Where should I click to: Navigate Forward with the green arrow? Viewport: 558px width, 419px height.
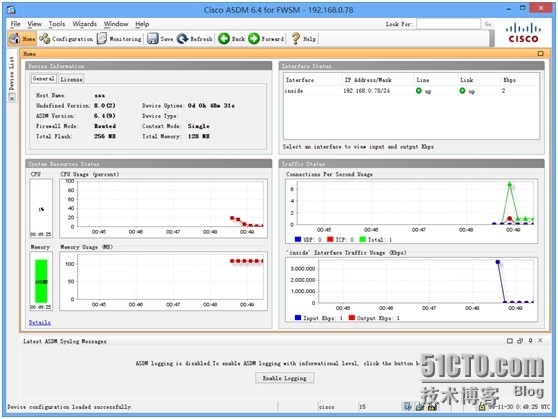[x=266, y=38]
